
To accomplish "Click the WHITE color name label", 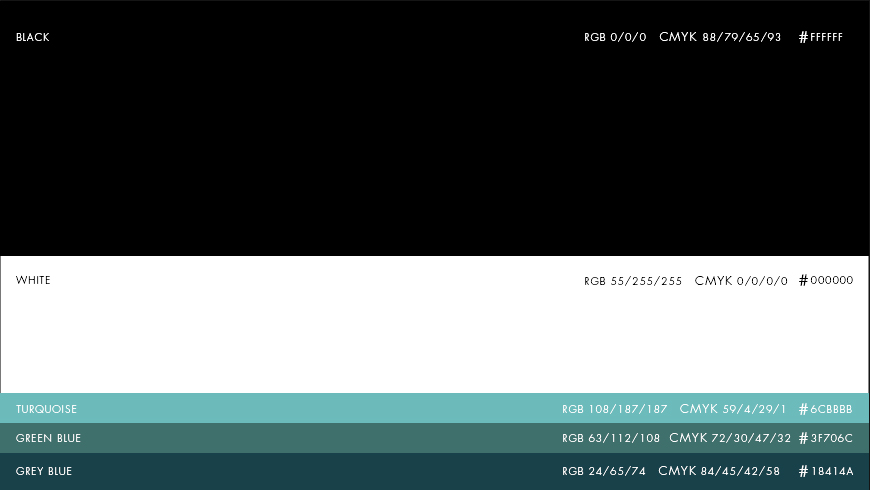I will 33,280.
